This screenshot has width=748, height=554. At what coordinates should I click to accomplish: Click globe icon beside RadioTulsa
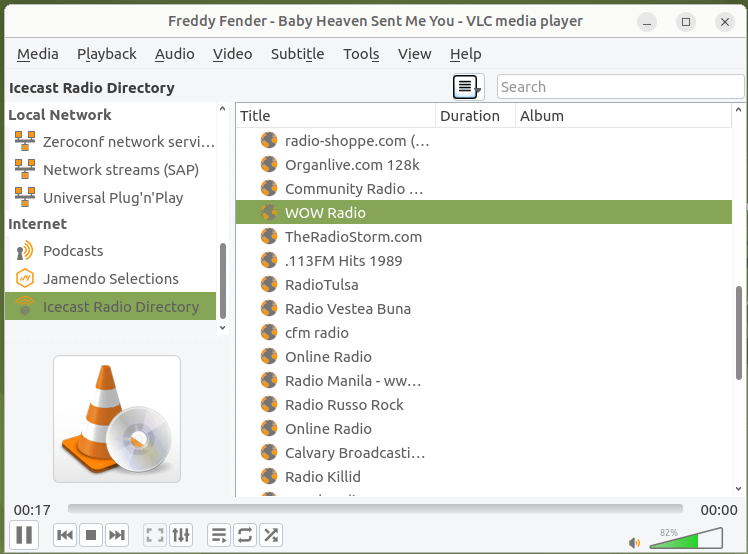click(x=269, y=284)
